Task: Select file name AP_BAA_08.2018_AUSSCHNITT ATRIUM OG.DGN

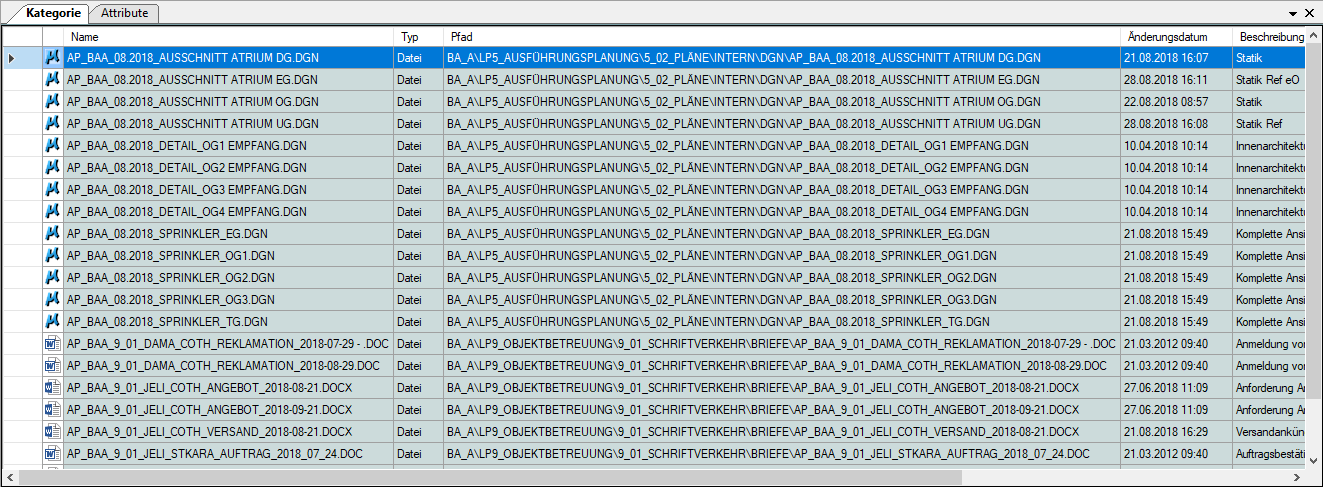Action: 193,102
